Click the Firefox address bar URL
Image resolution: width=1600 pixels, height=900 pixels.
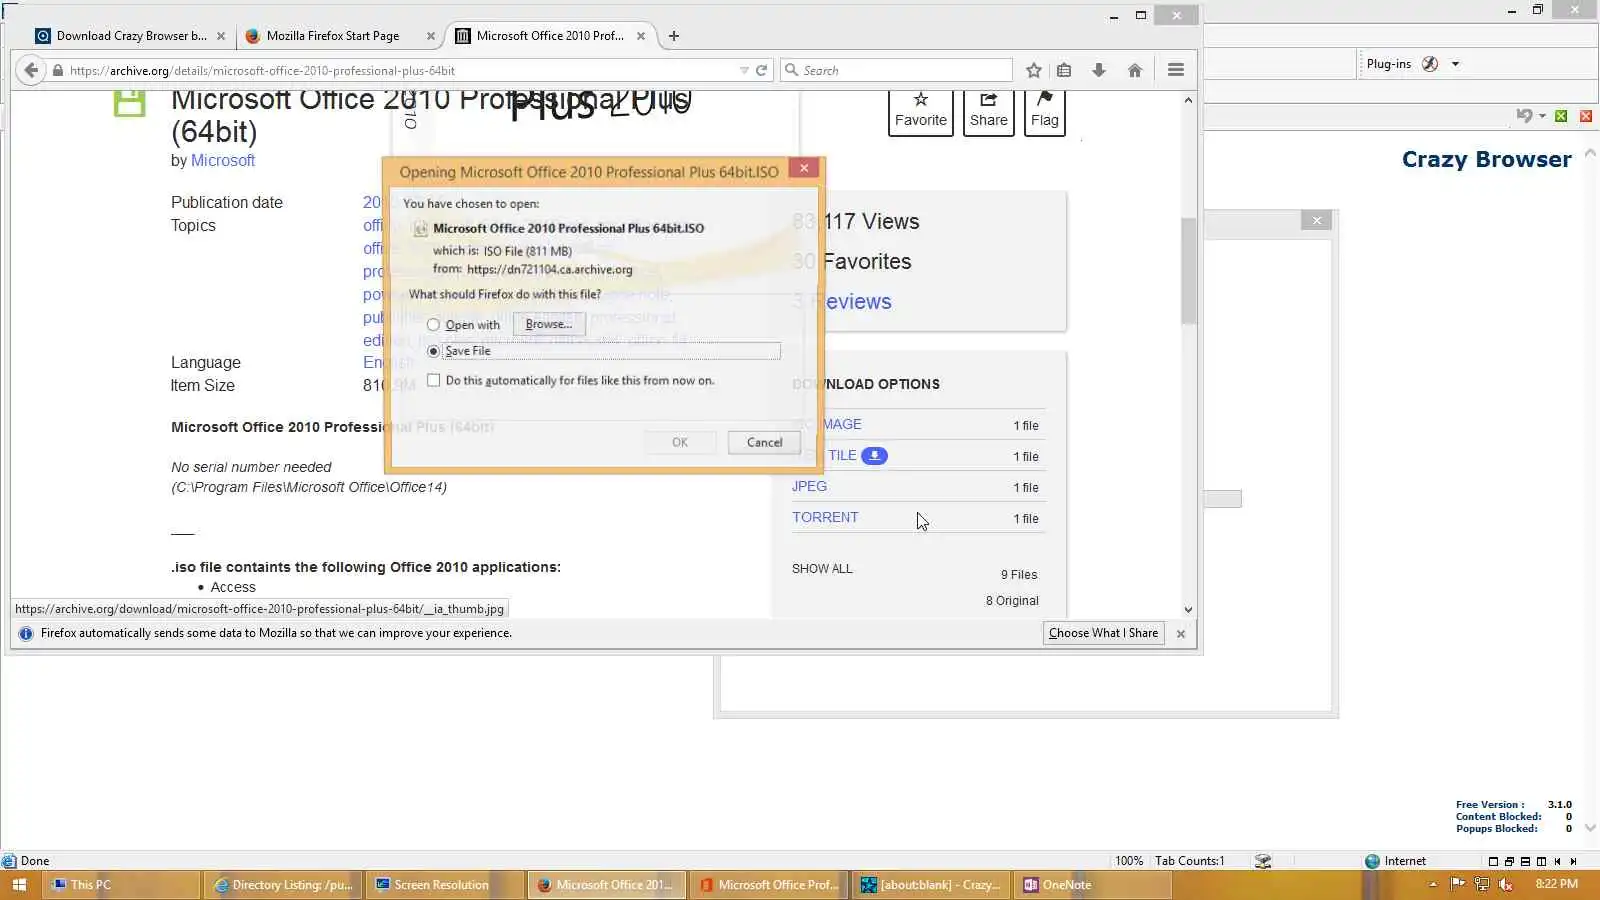point(262,71)
